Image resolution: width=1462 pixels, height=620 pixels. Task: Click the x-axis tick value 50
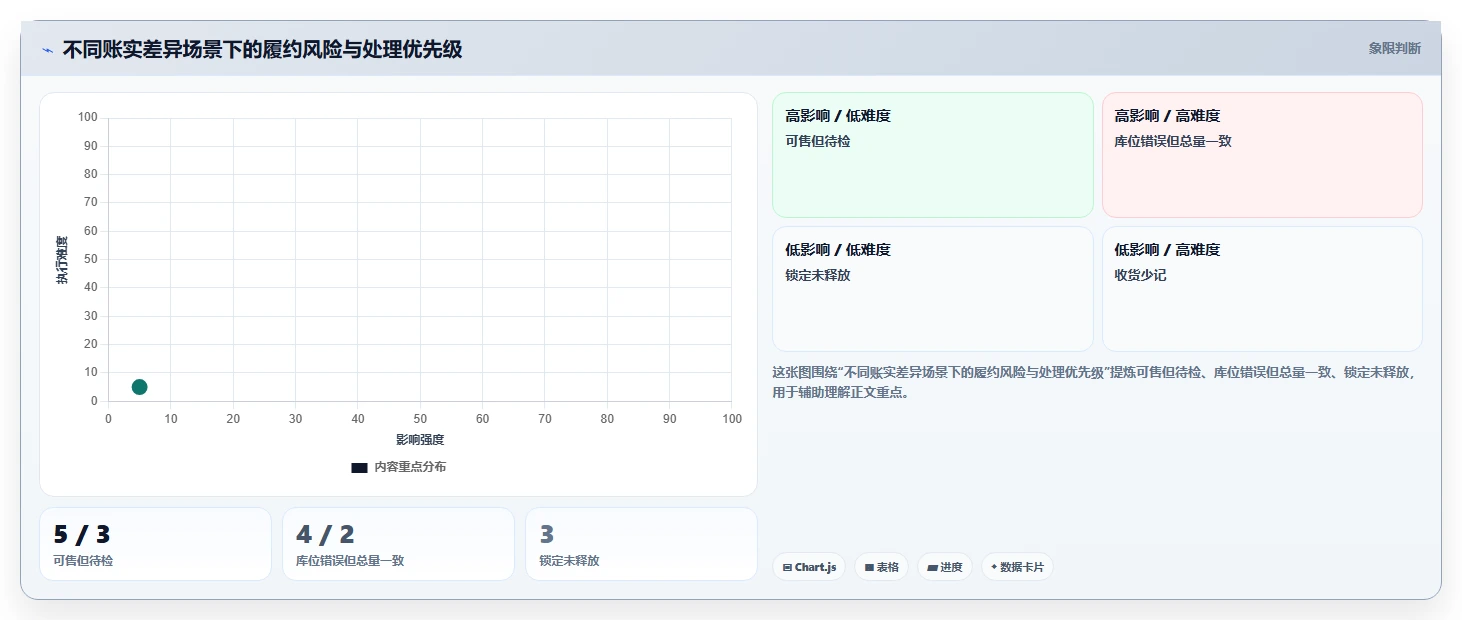[420, 419]
